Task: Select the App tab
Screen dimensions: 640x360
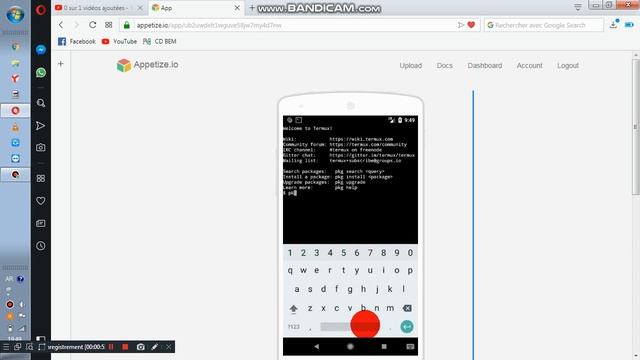Action: (x=195, y=8)
